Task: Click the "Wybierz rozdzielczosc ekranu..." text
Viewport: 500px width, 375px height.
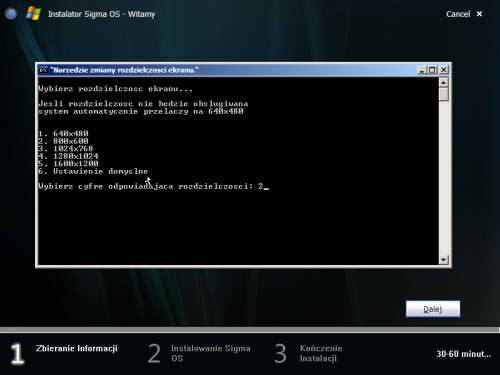Action: click(115, 89)
